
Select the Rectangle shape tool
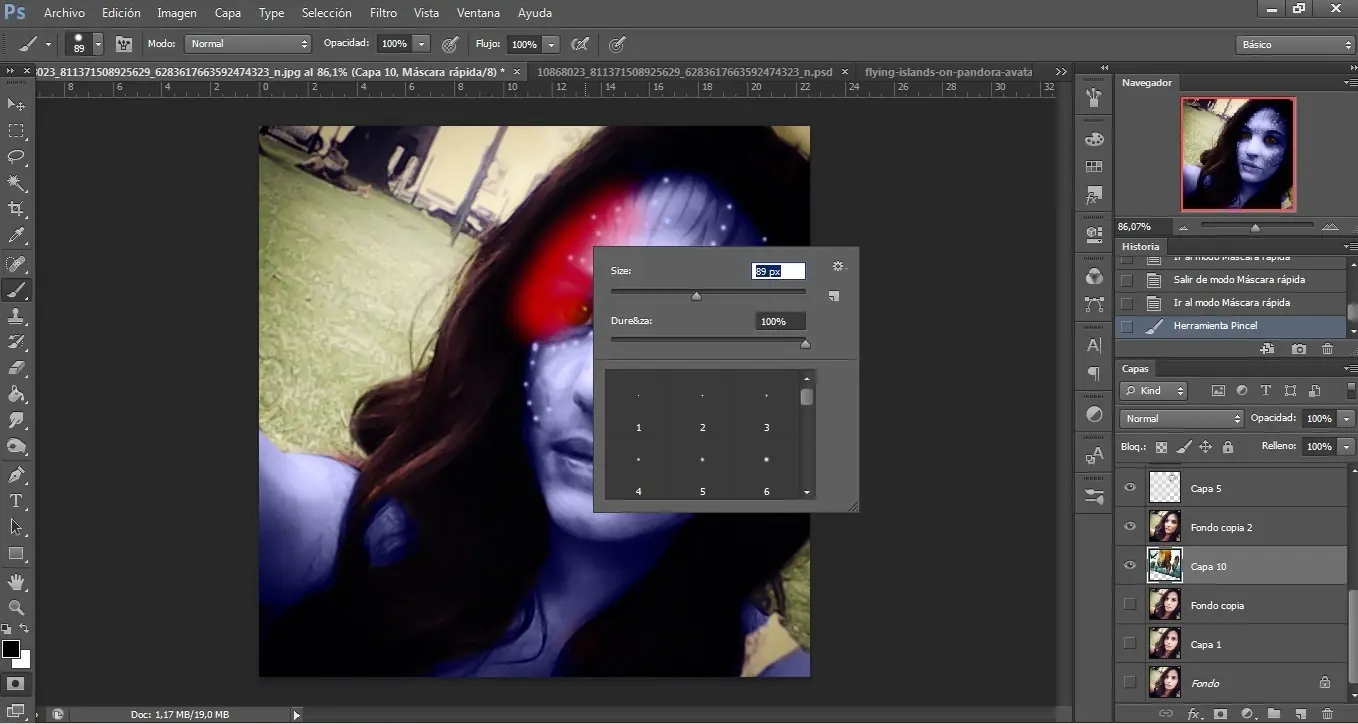[x=16, y=553]
